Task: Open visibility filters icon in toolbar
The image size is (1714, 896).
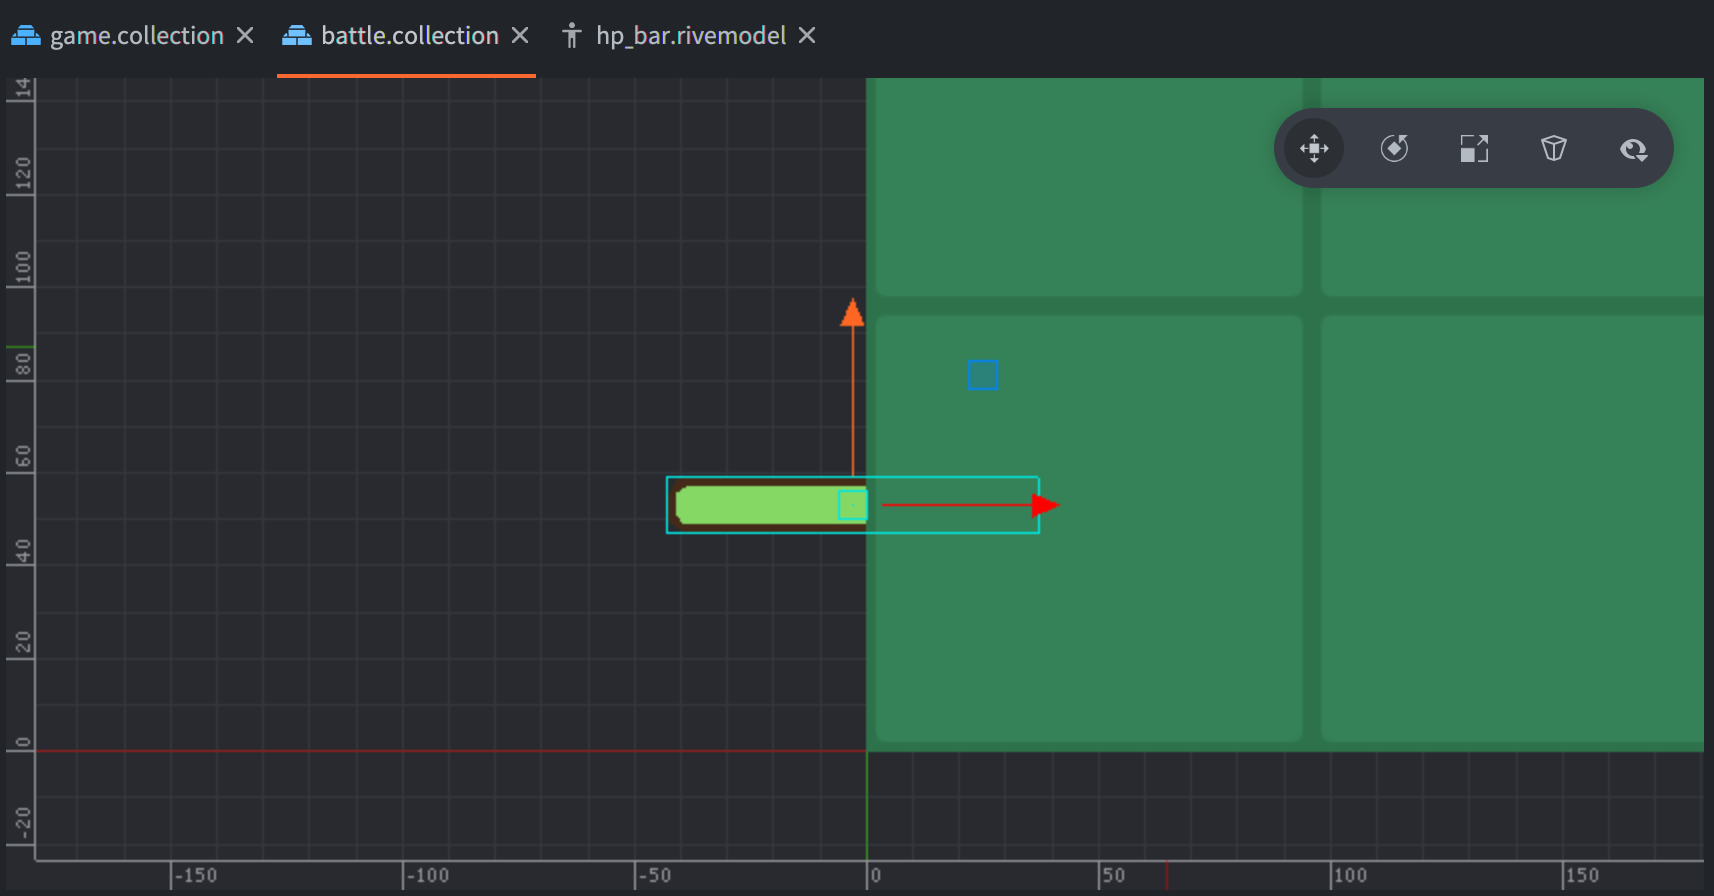Action: tap(1634, 149)
